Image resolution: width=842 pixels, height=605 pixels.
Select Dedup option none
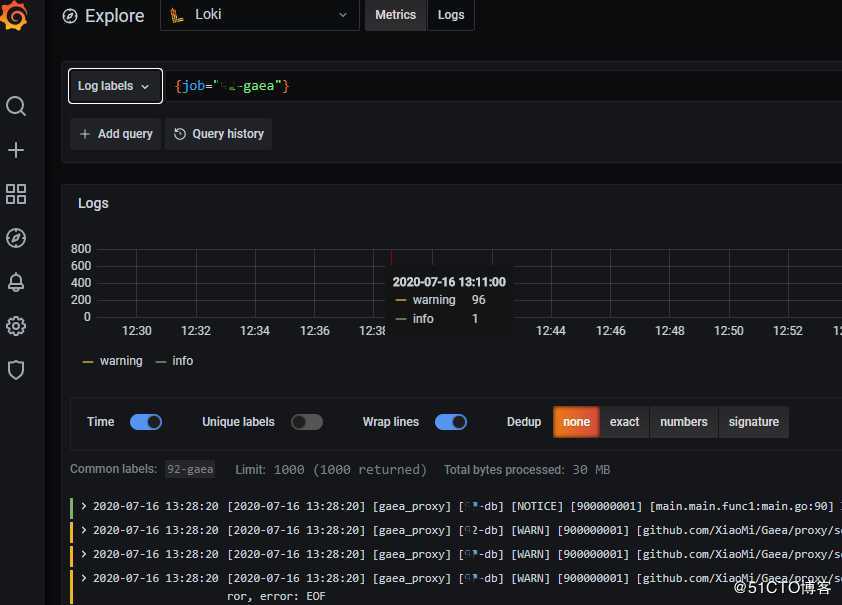pyautogui.click(x=576, y=422)
